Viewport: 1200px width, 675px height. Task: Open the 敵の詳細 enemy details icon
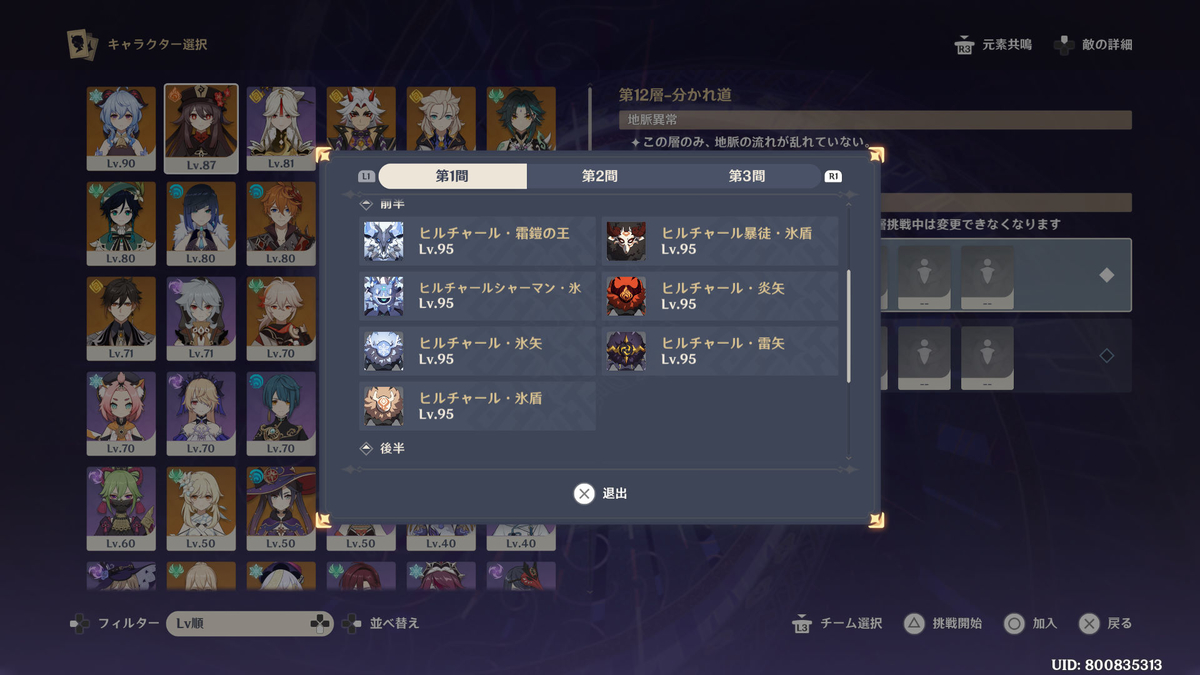pyautogui.click(x=1064, y=45)
